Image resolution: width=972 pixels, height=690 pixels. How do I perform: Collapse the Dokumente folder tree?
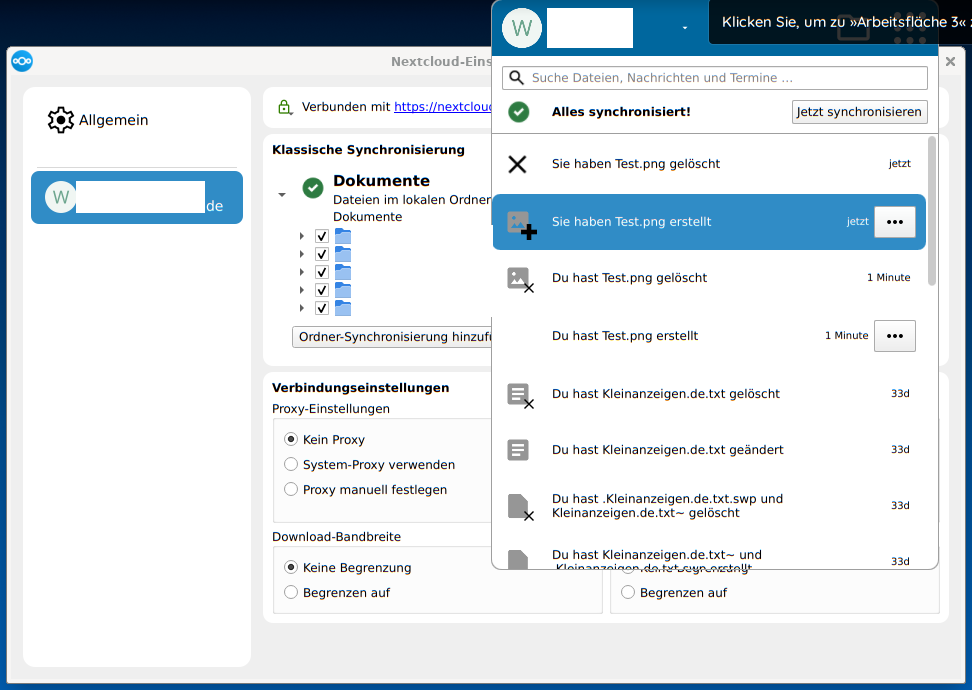[282, 195]
